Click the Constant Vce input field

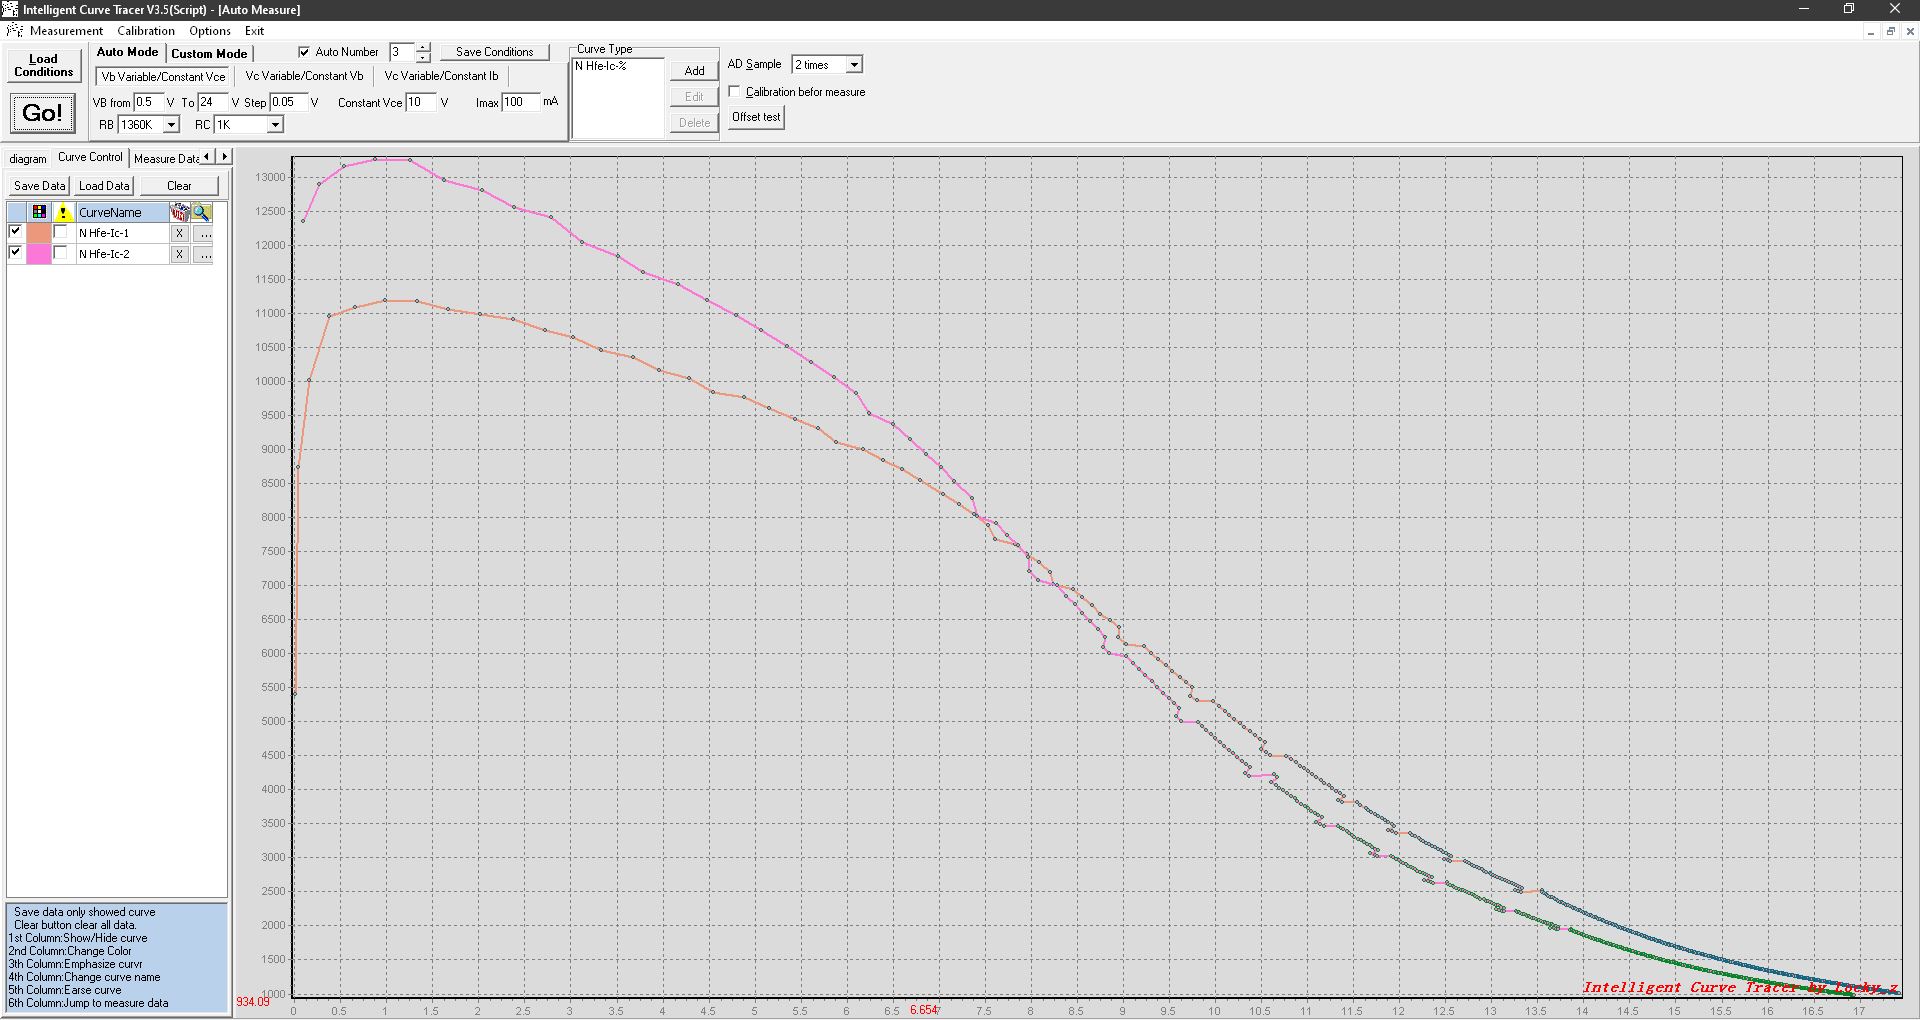point(421,102)
